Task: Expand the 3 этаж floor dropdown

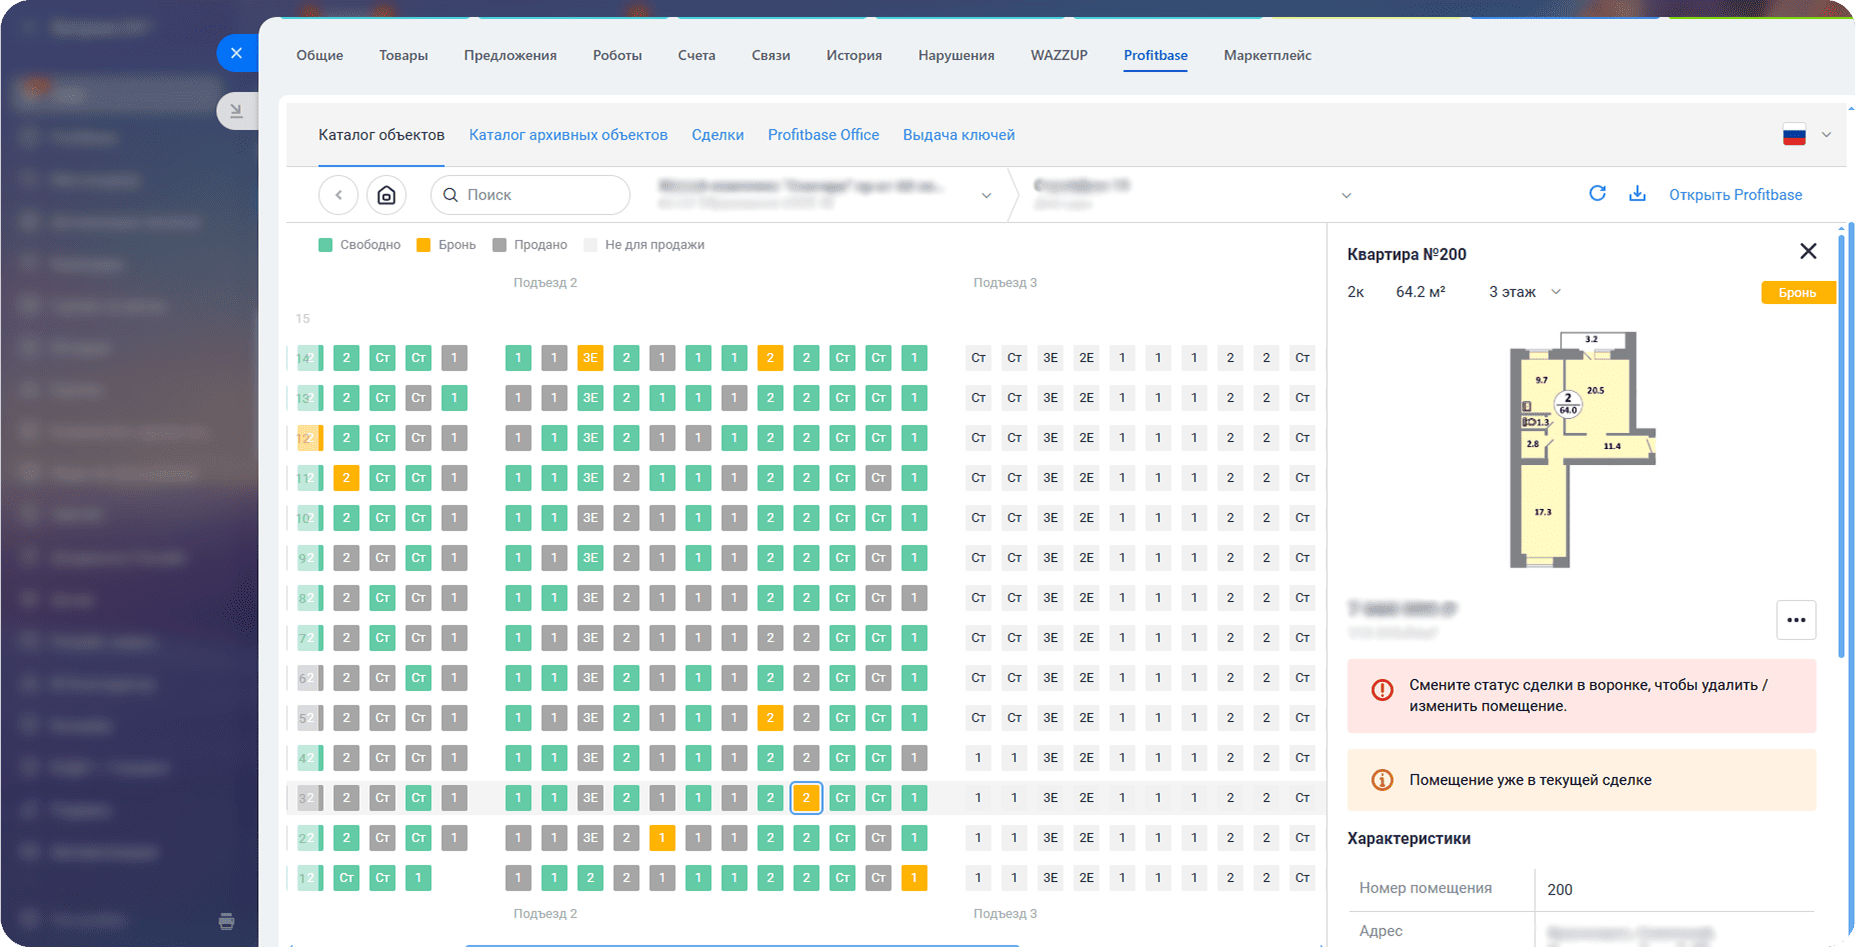Action: [x=1525, y=292]
